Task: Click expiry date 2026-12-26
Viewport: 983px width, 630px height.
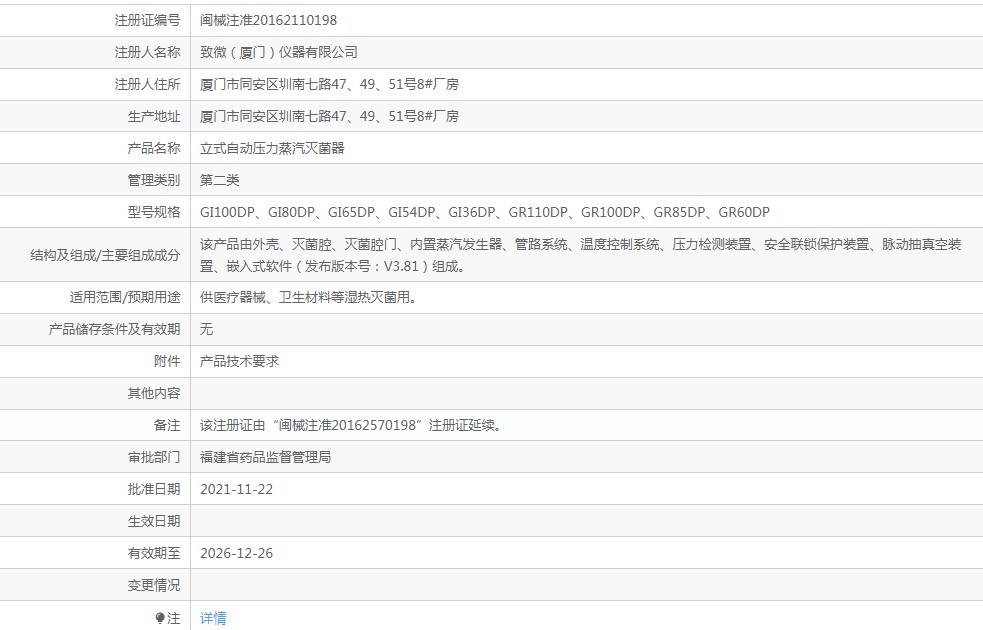Action: click(x=236, y=553)
